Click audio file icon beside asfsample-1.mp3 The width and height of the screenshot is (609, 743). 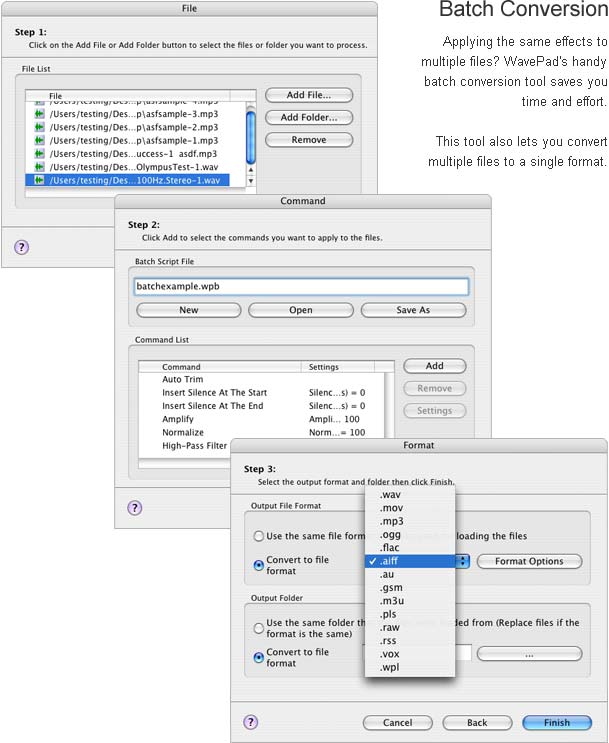tap(39, 140)
